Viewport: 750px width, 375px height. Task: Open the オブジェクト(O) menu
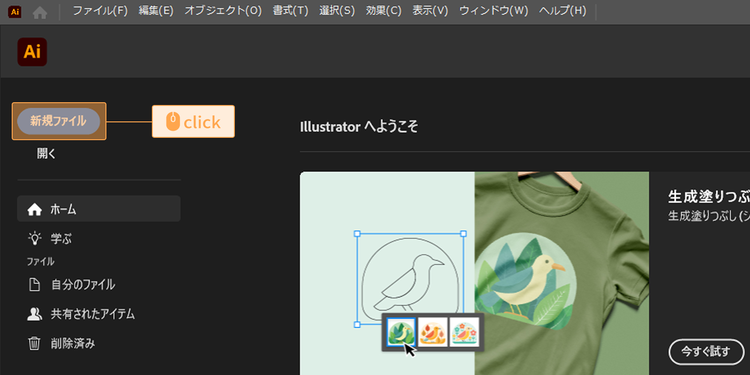(x=223, y=11)
